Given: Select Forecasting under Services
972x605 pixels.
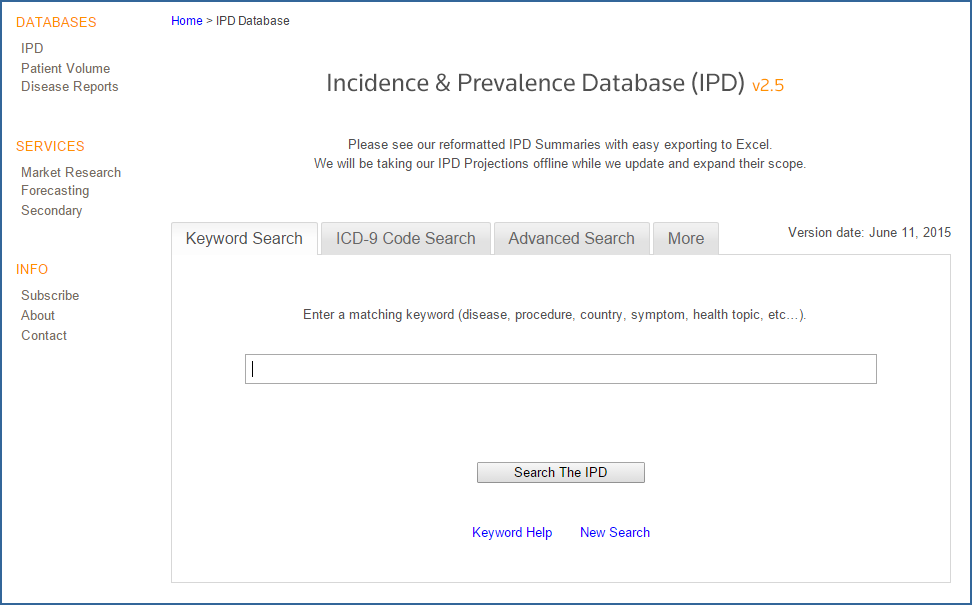Looking at the screenshot, I should [55, 190].
